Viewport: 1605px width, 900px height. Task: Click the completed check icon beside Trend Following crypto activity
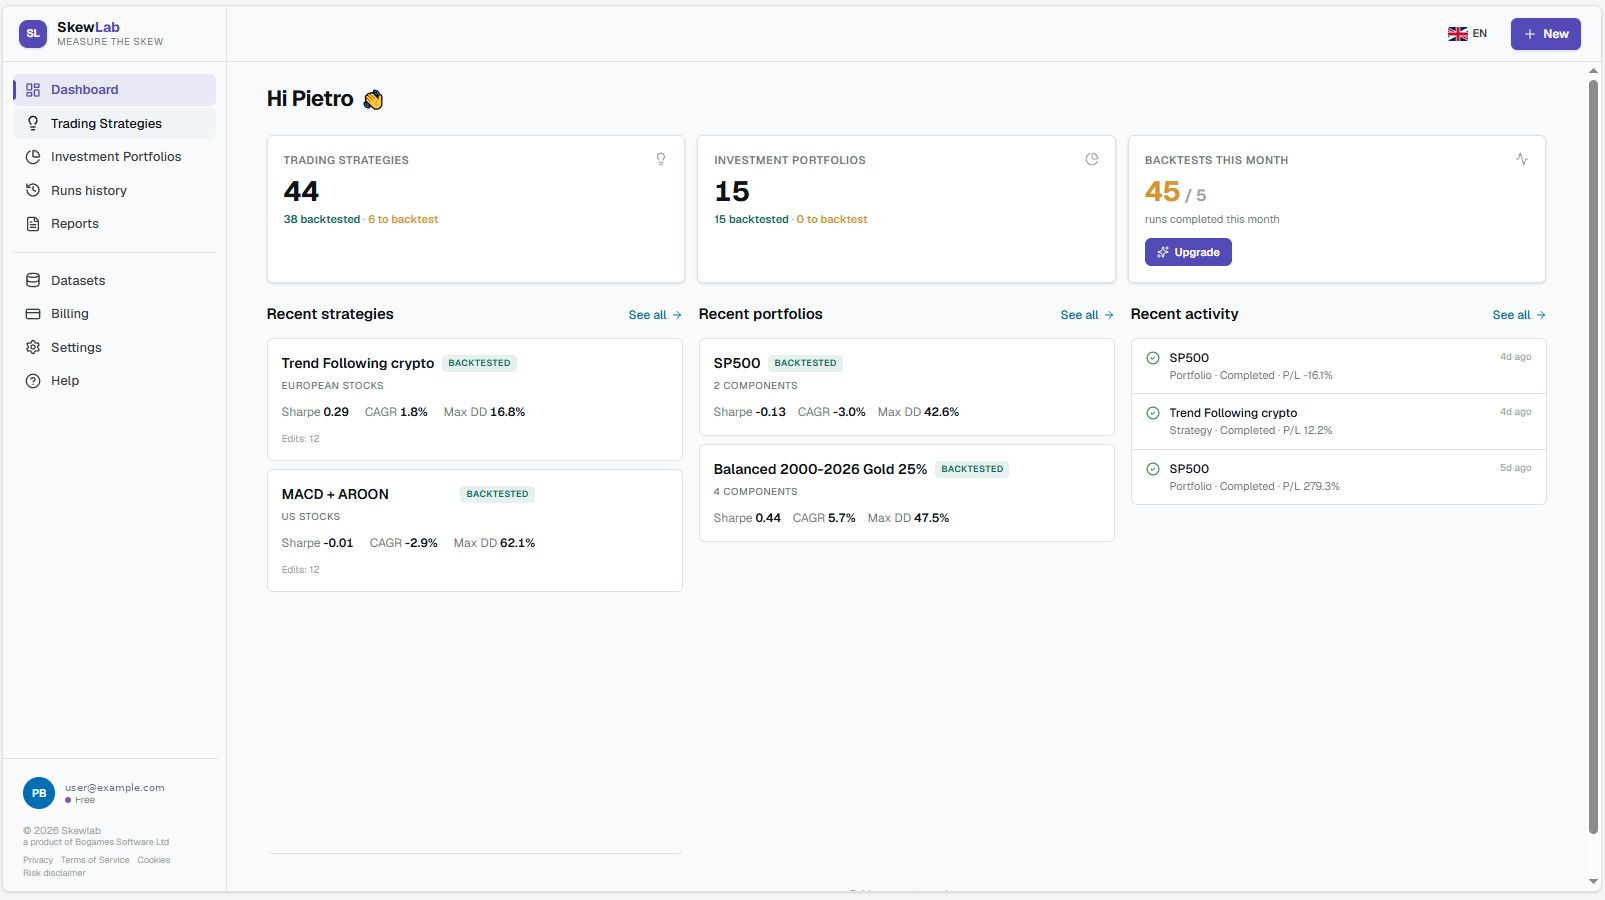pyautogui.click(x=1153, y=413)
